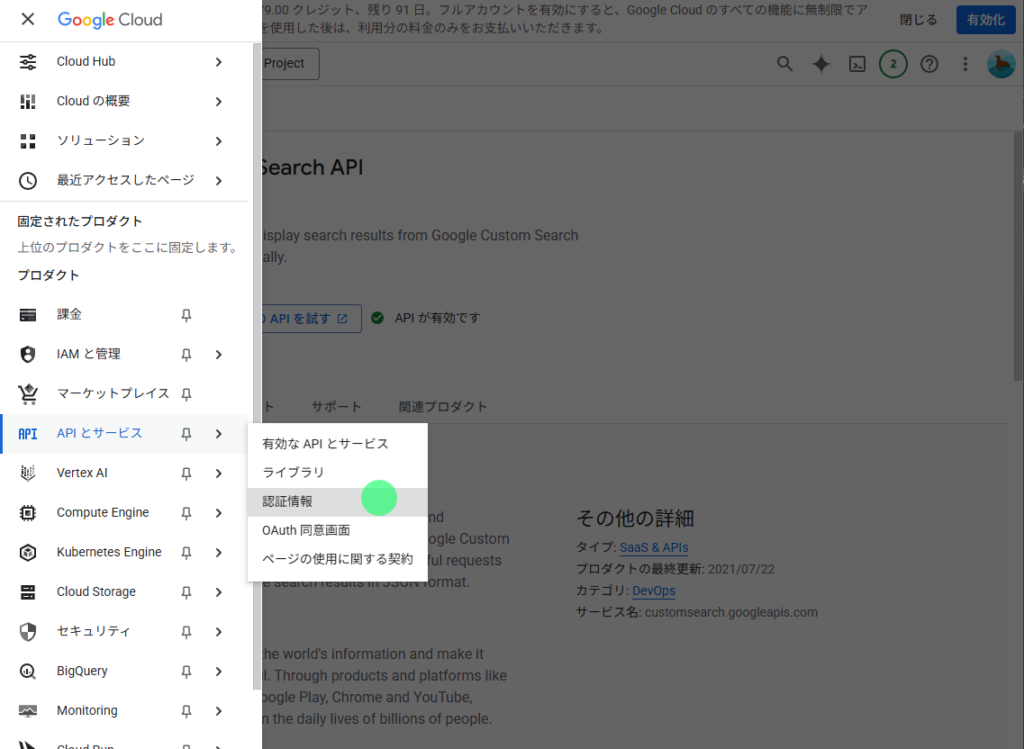The height and width of the screenshot is (749, 1024).
Task: Click the Gemini sparkle icon in header
Action: (x=821, y=64)
